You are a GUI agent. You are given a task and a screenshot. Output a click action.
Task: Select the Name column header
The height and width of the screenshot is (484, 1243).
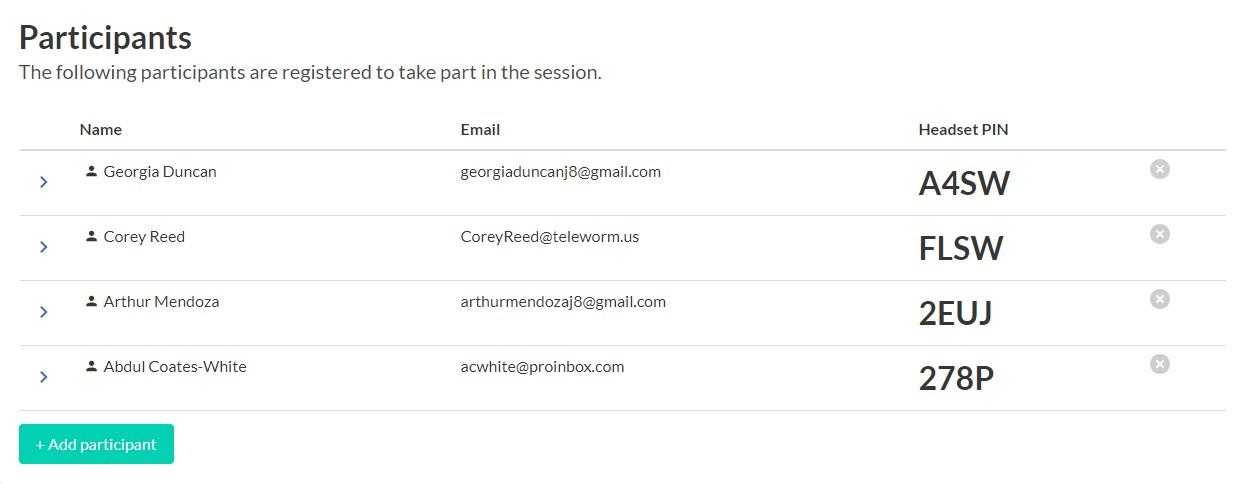pyautogui.click(x=101, y=129)
